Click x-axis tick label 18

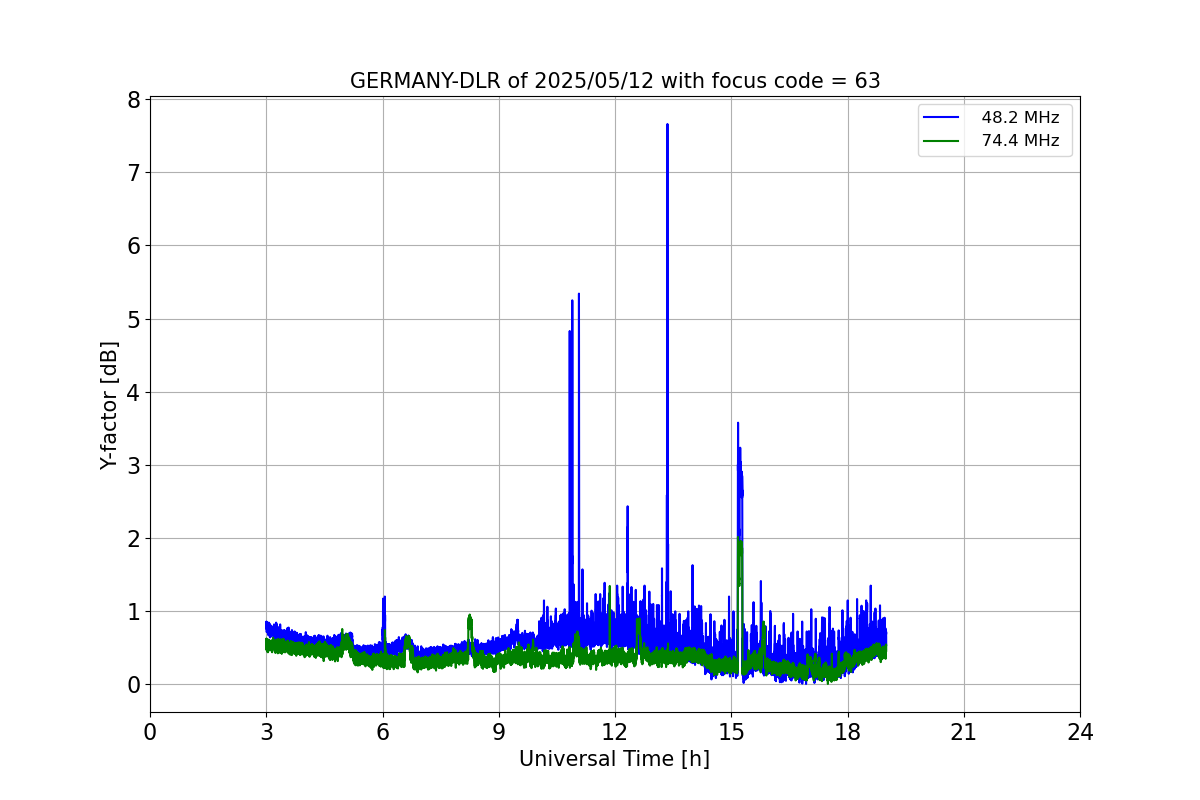point(848,732)
